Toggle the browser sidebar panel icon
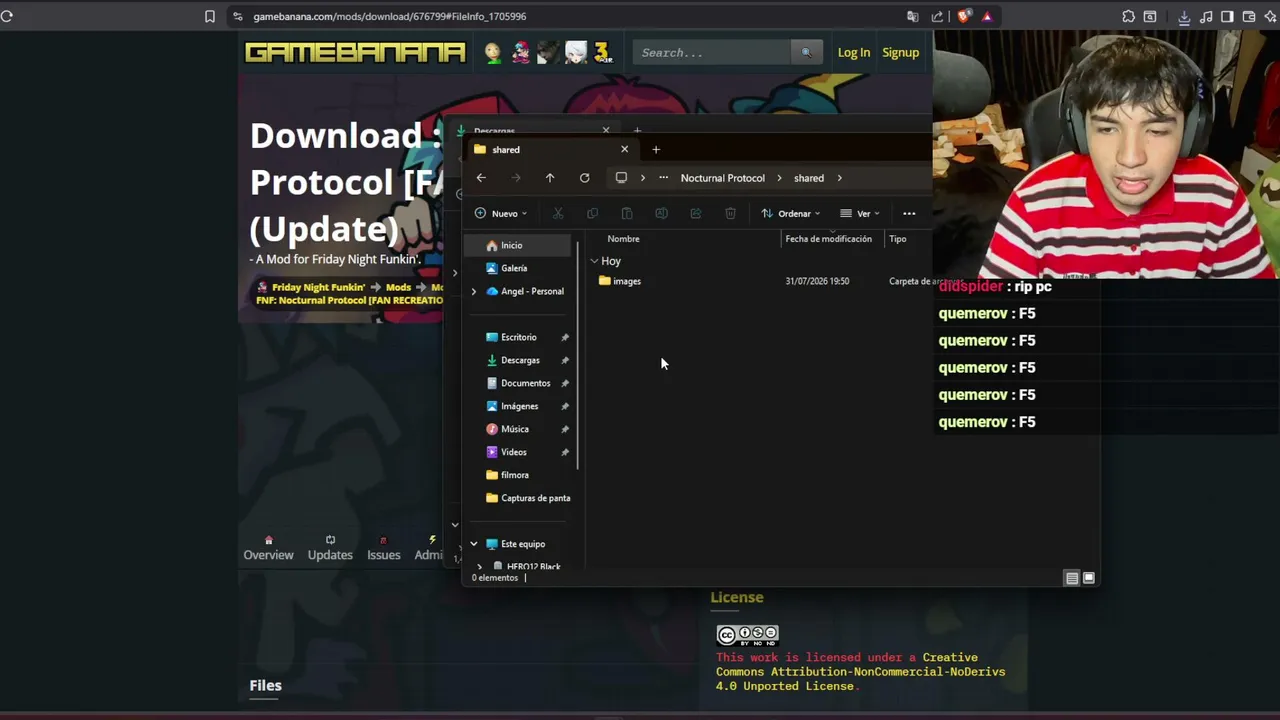 tap(1227, 16)
